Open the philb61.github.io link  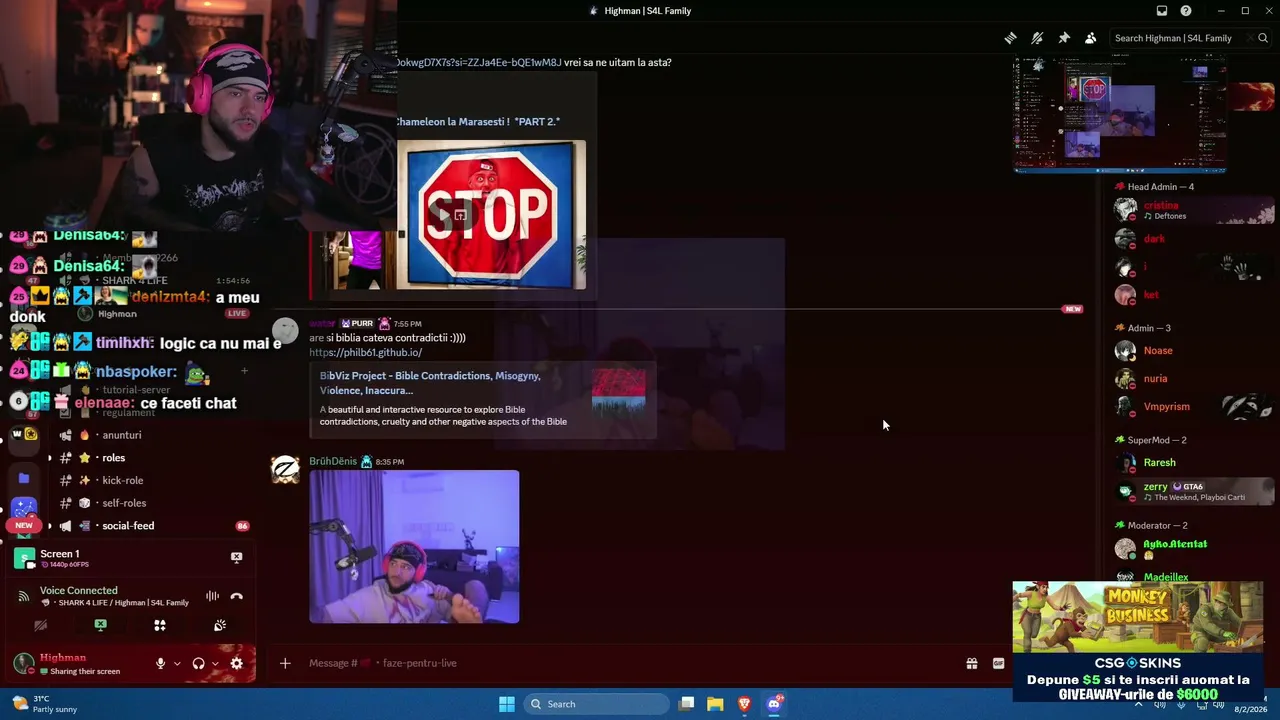365,352
